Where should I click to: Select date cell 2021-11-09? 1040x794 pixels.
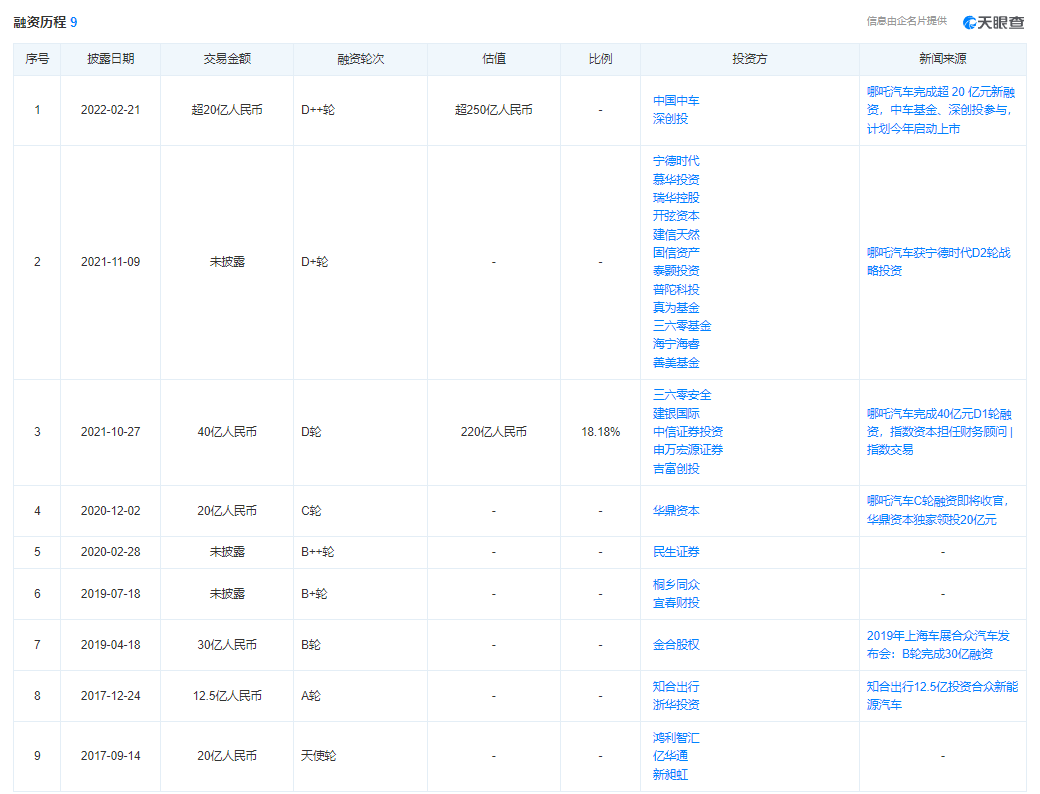point(111,262)
